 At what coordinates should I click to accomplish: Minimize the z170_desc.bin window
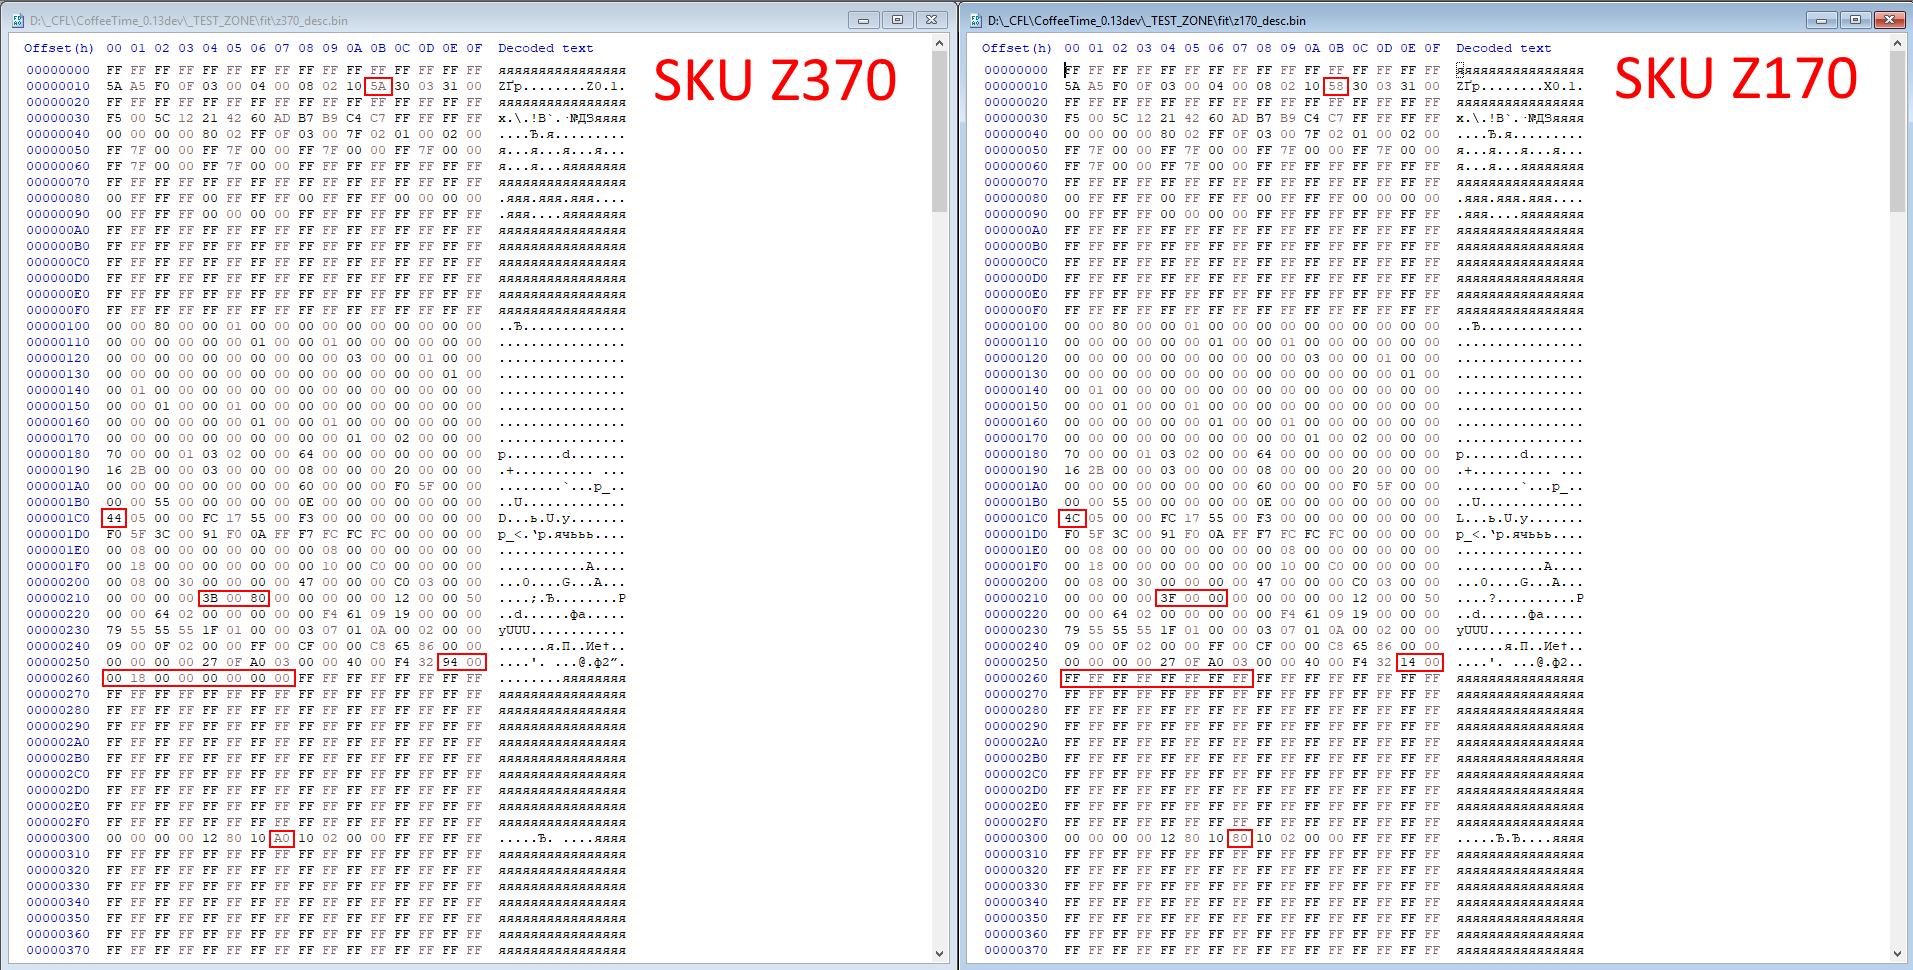click(1821, 20)
